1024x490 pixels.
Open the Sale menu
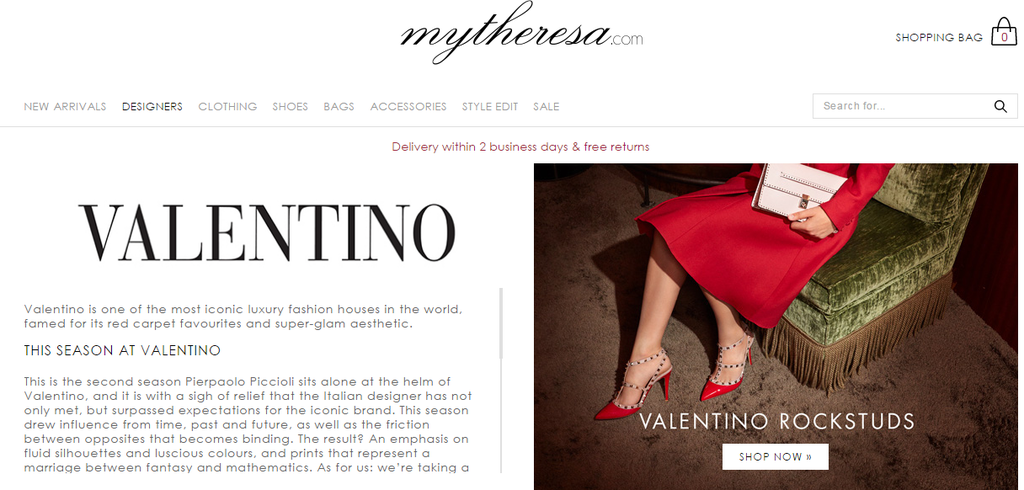click(546, 106)
